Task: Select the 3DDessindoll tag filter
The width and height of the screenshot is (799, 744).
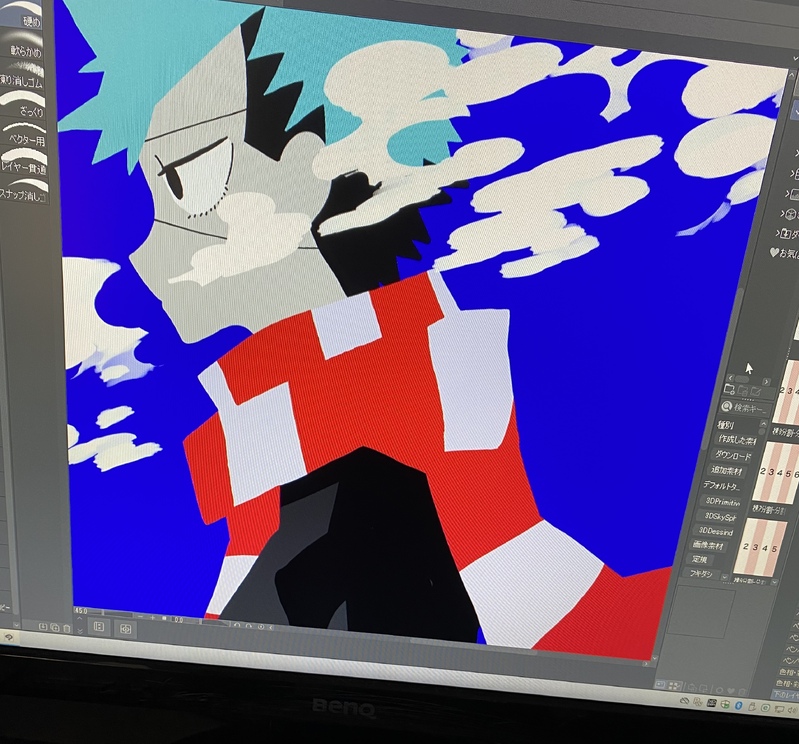Action: (x=714, y=531)
